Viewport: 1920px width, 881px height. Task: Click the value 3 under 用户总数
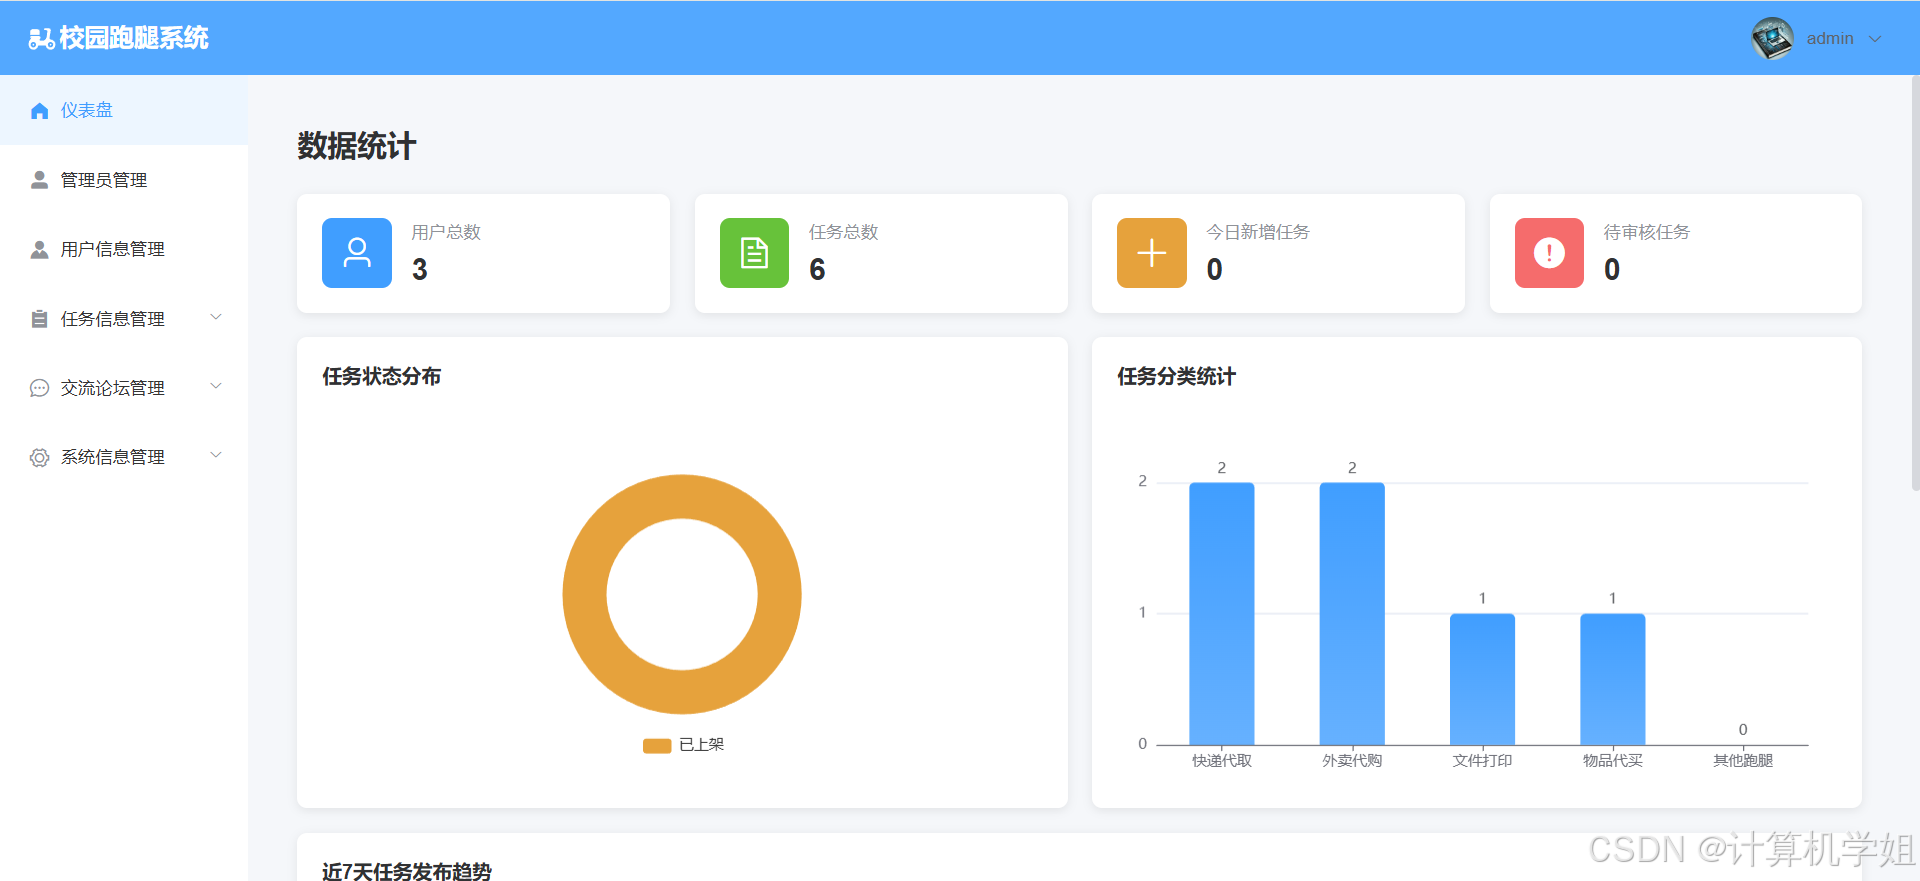[420, 270]
